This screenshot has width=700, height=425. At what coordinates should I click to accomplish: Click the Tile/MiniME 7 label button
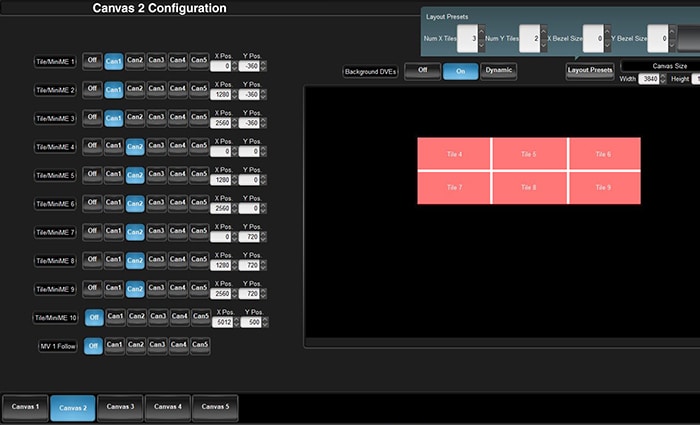click(x=56, y=233)
